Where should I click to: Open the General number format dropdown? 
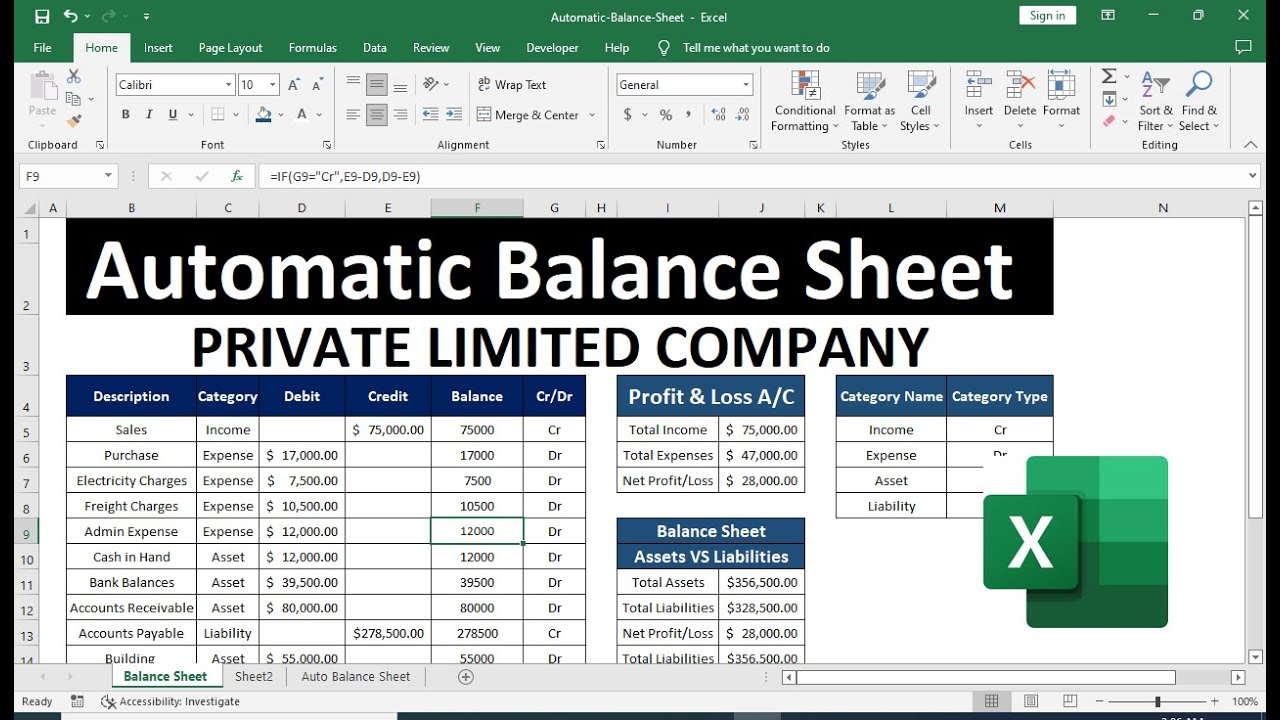746,85
